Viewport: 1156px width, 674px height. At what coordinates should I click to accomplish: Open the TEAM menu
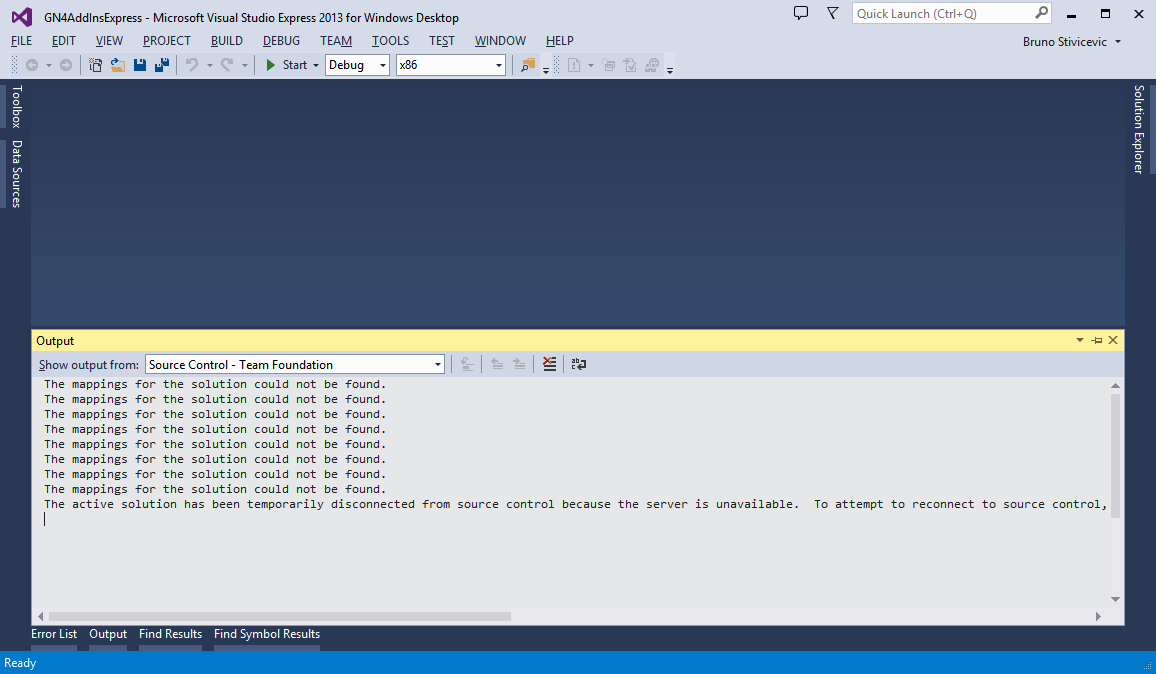[x=336, y=41]
